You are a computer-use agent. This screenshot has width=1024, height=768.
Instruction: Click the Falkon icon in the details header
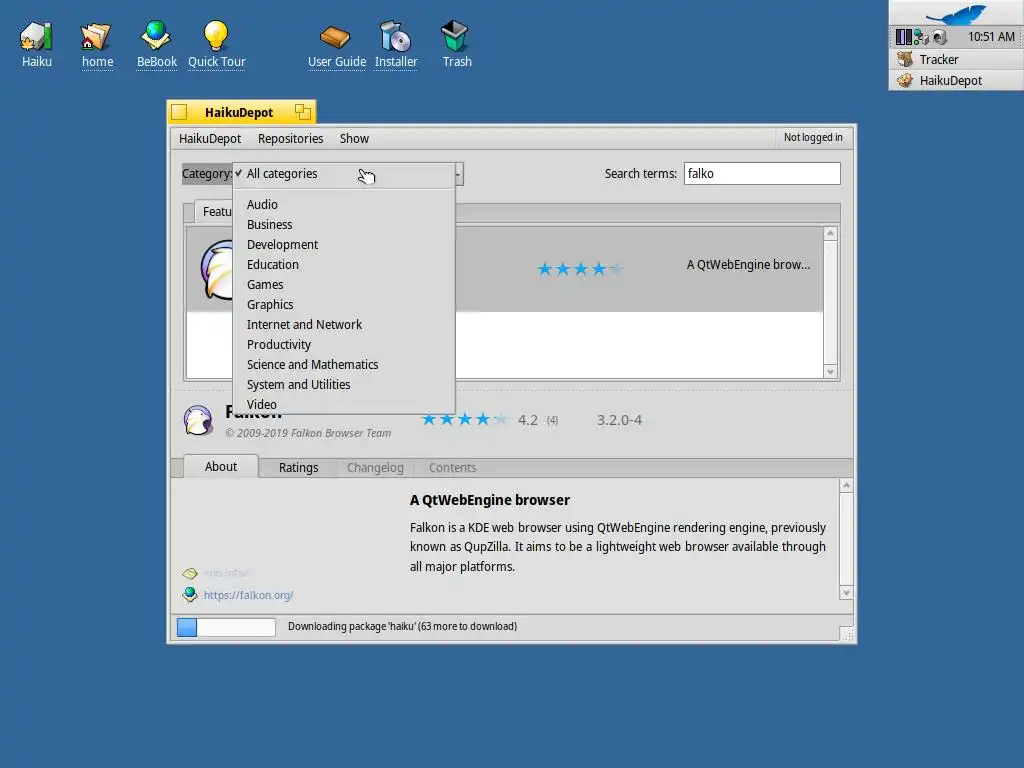point(198,420)
